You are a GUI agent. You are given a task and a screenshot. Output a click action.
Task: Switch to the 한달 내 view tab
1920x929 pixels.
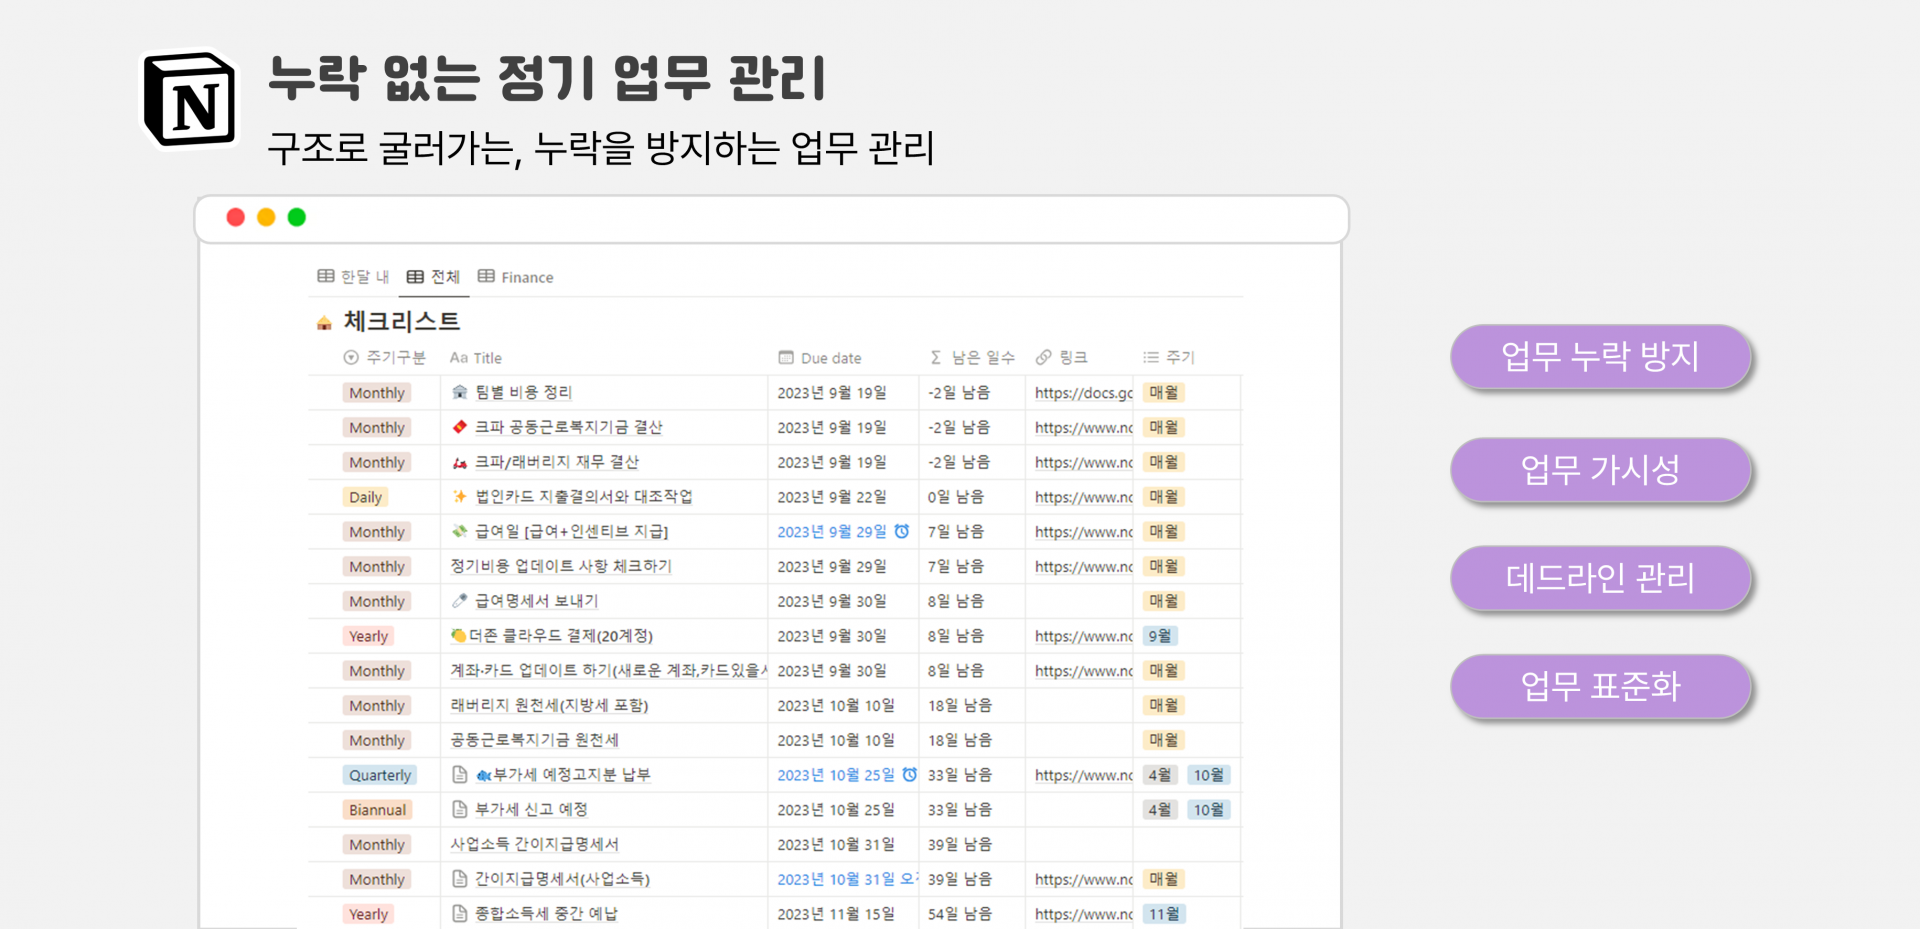[353, 276]
